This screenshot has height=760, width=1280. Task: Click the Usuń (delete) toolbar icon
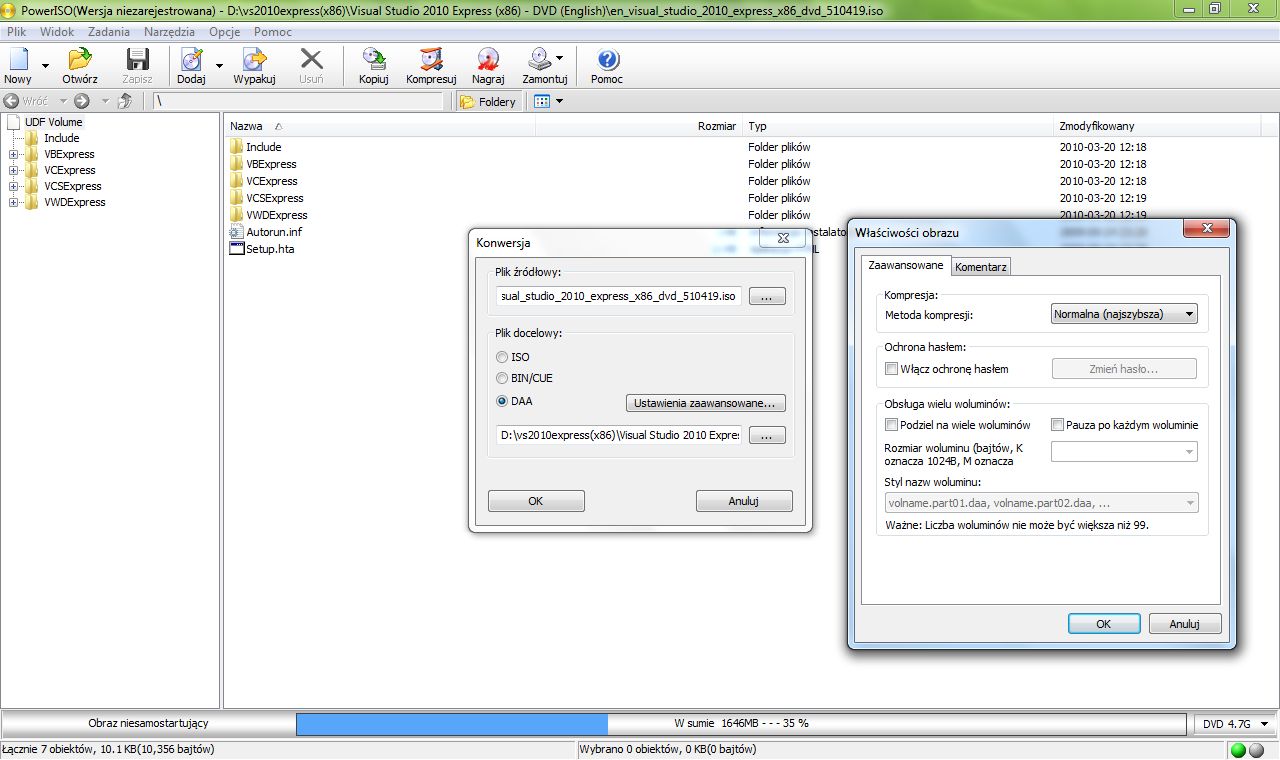(311, 60)
